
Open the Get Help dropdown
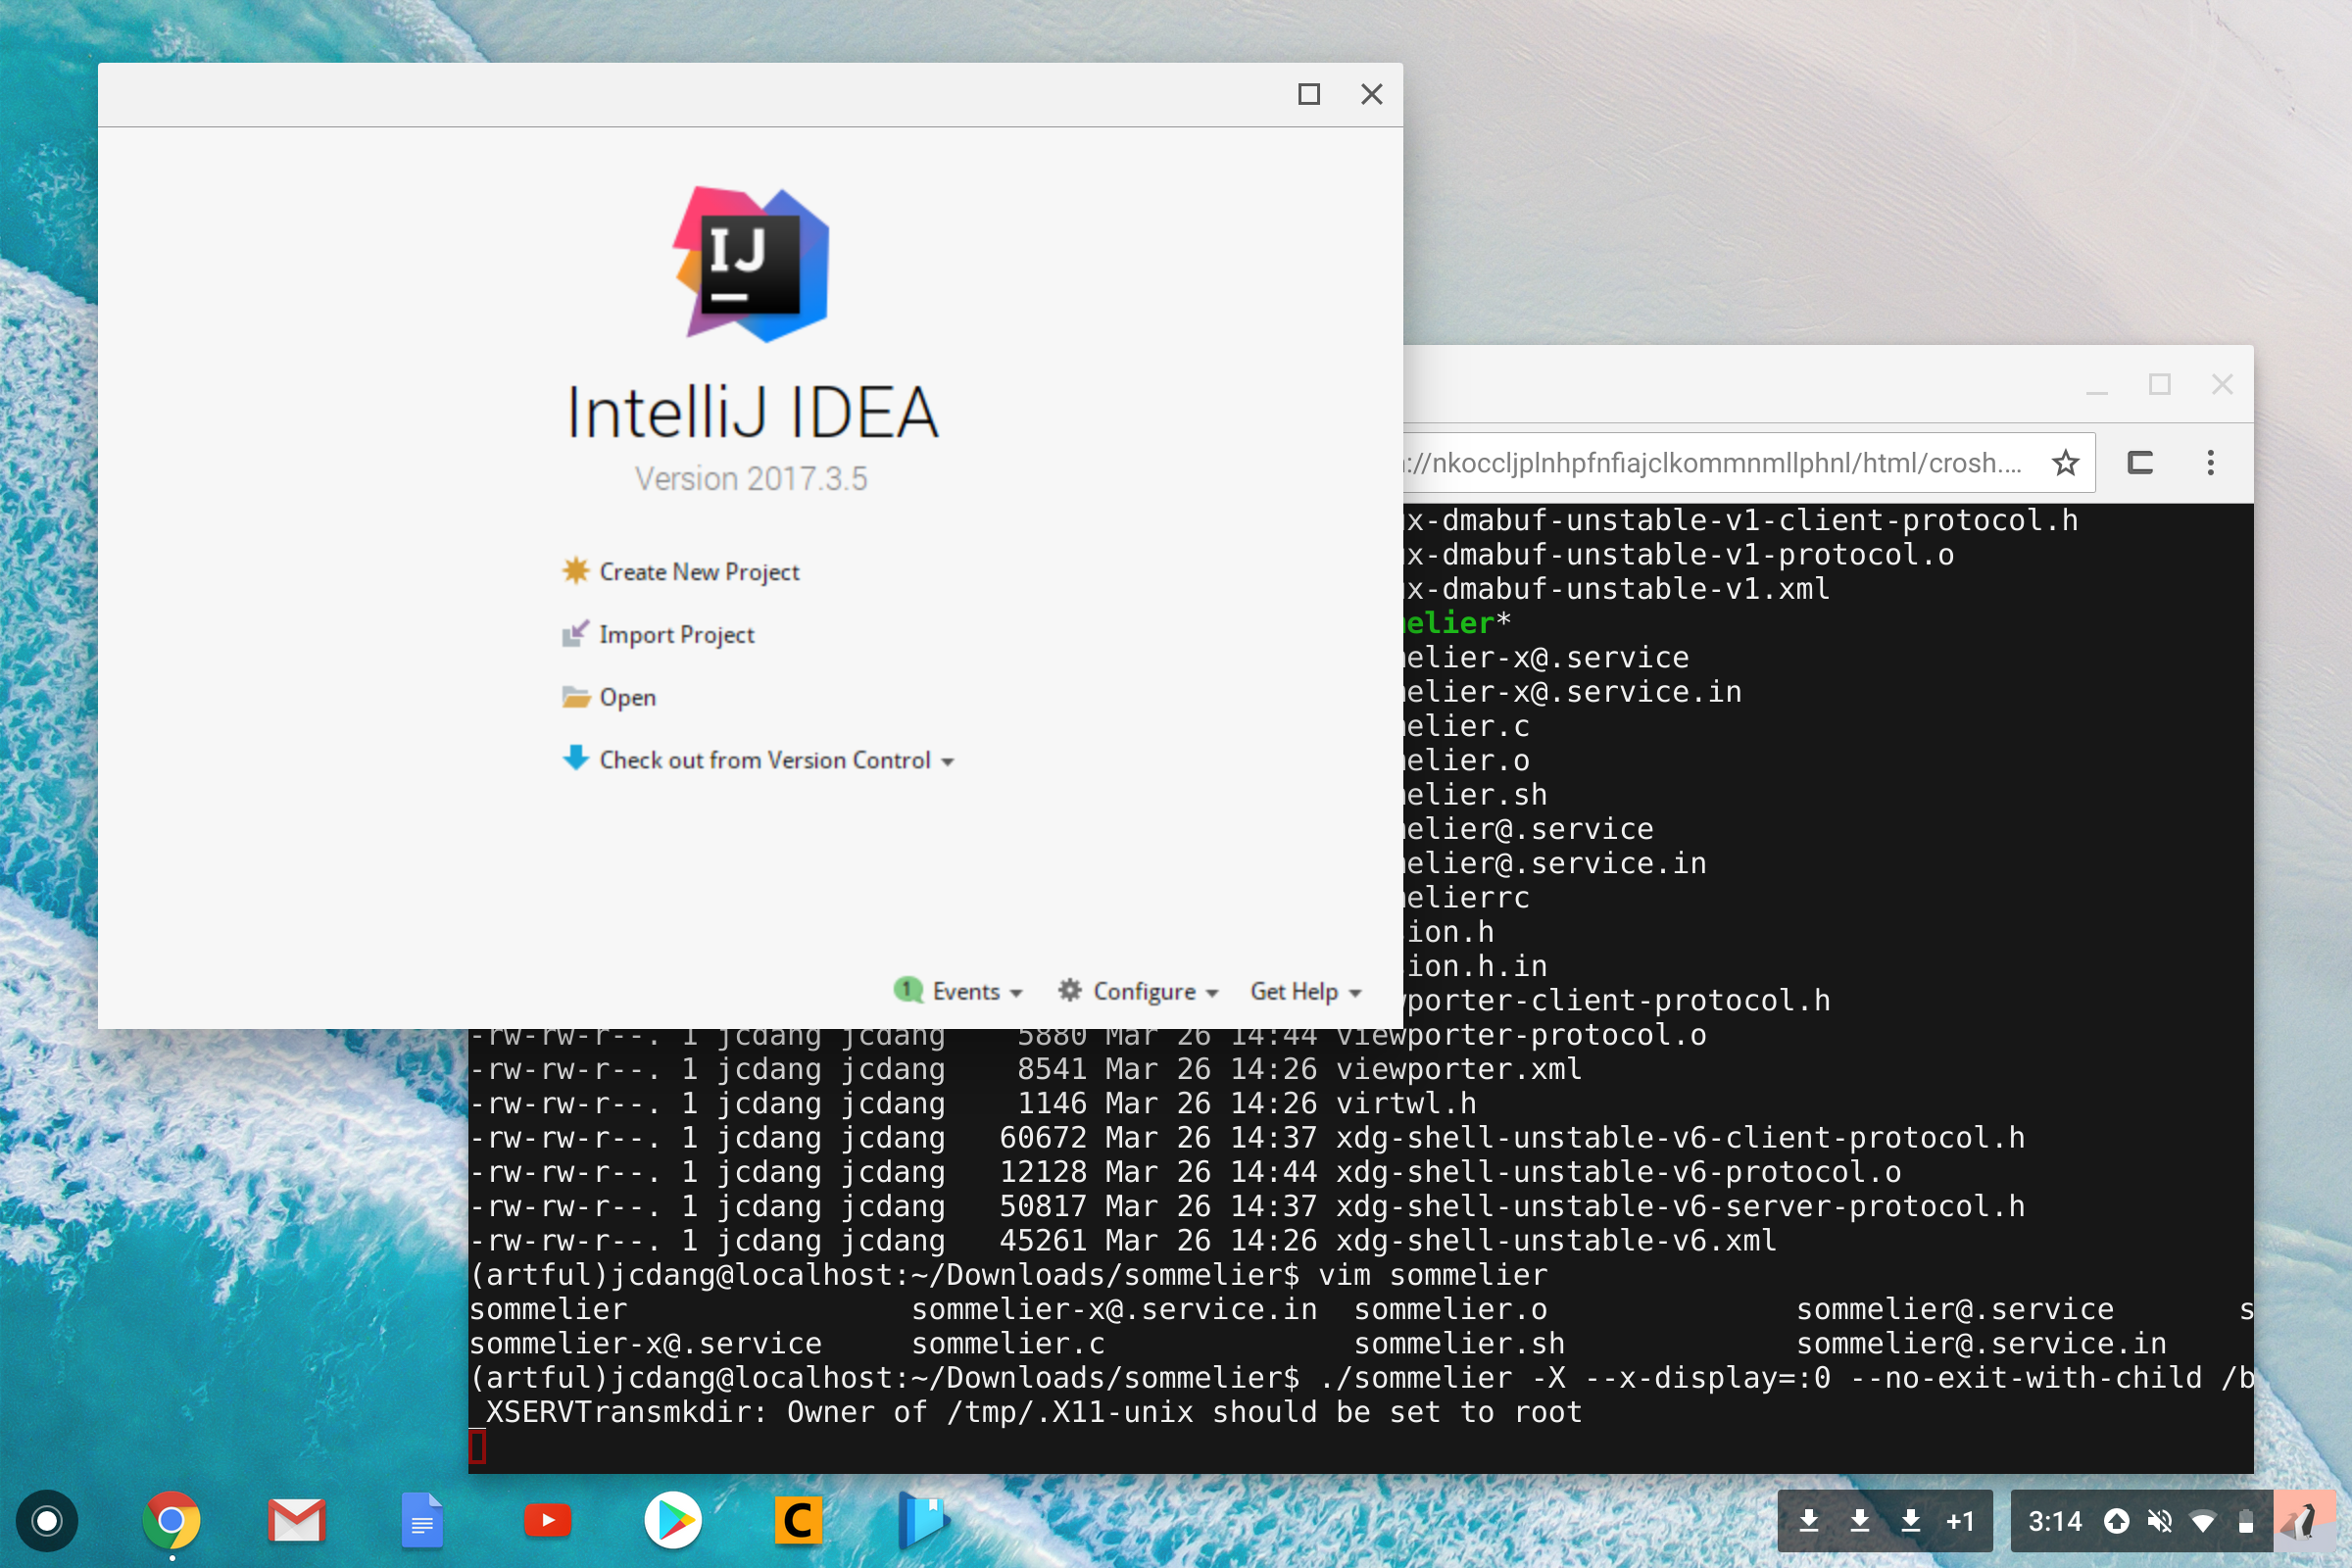[x=1305, y=991]
